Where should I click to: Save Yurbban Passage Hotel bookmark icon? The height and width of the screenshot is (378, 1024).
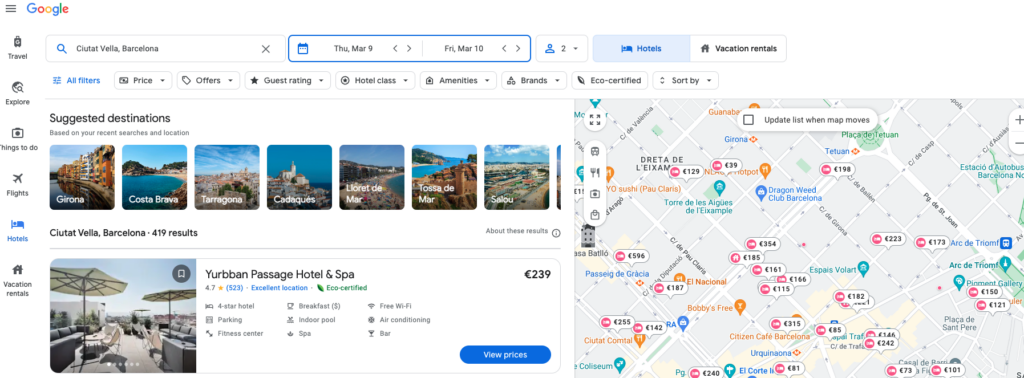(182, 274)
